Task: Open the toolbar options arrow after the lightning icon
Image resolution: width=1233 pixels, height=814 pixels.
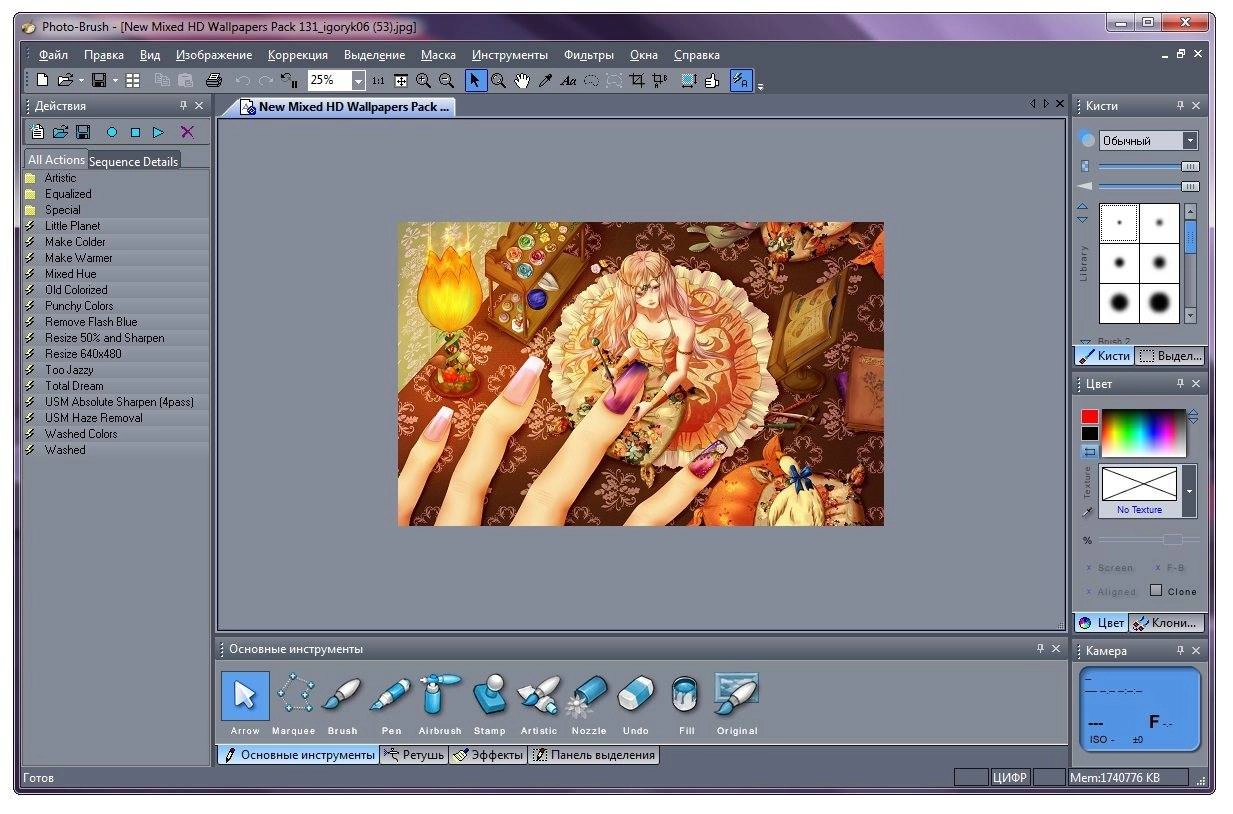Action: (760, 86)
